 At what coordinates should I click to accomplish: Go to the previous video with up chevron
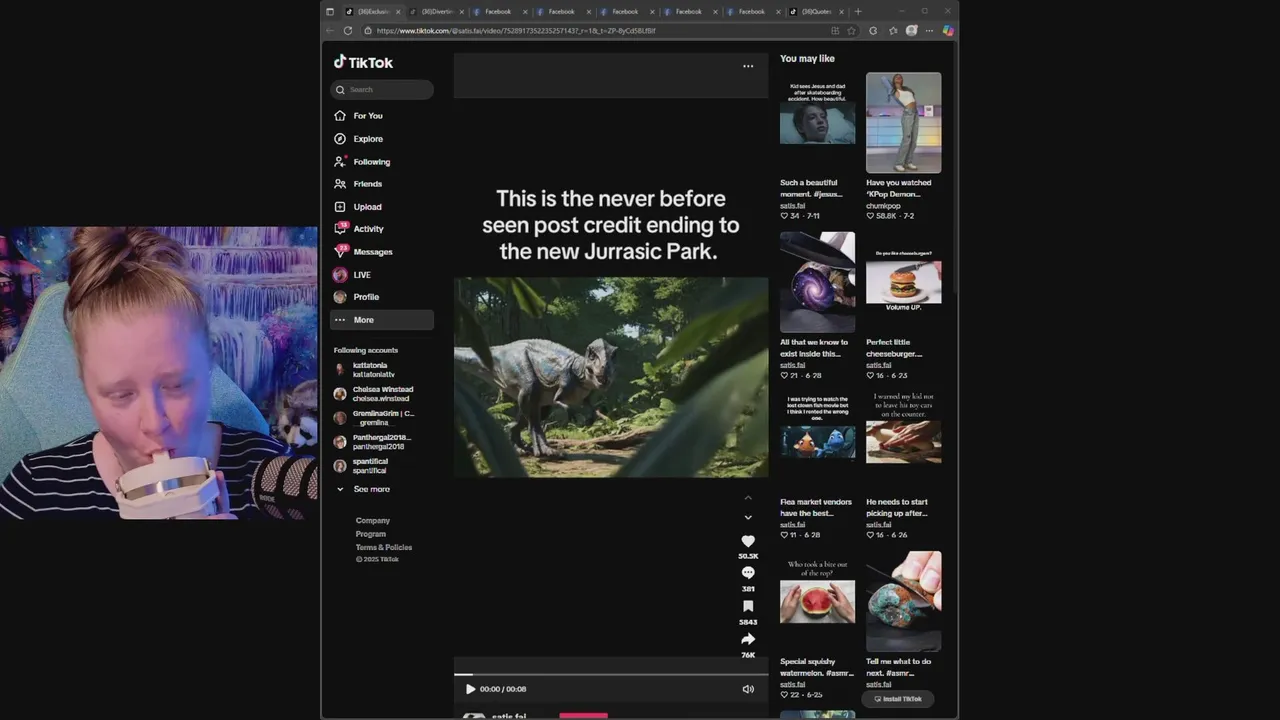748,498
